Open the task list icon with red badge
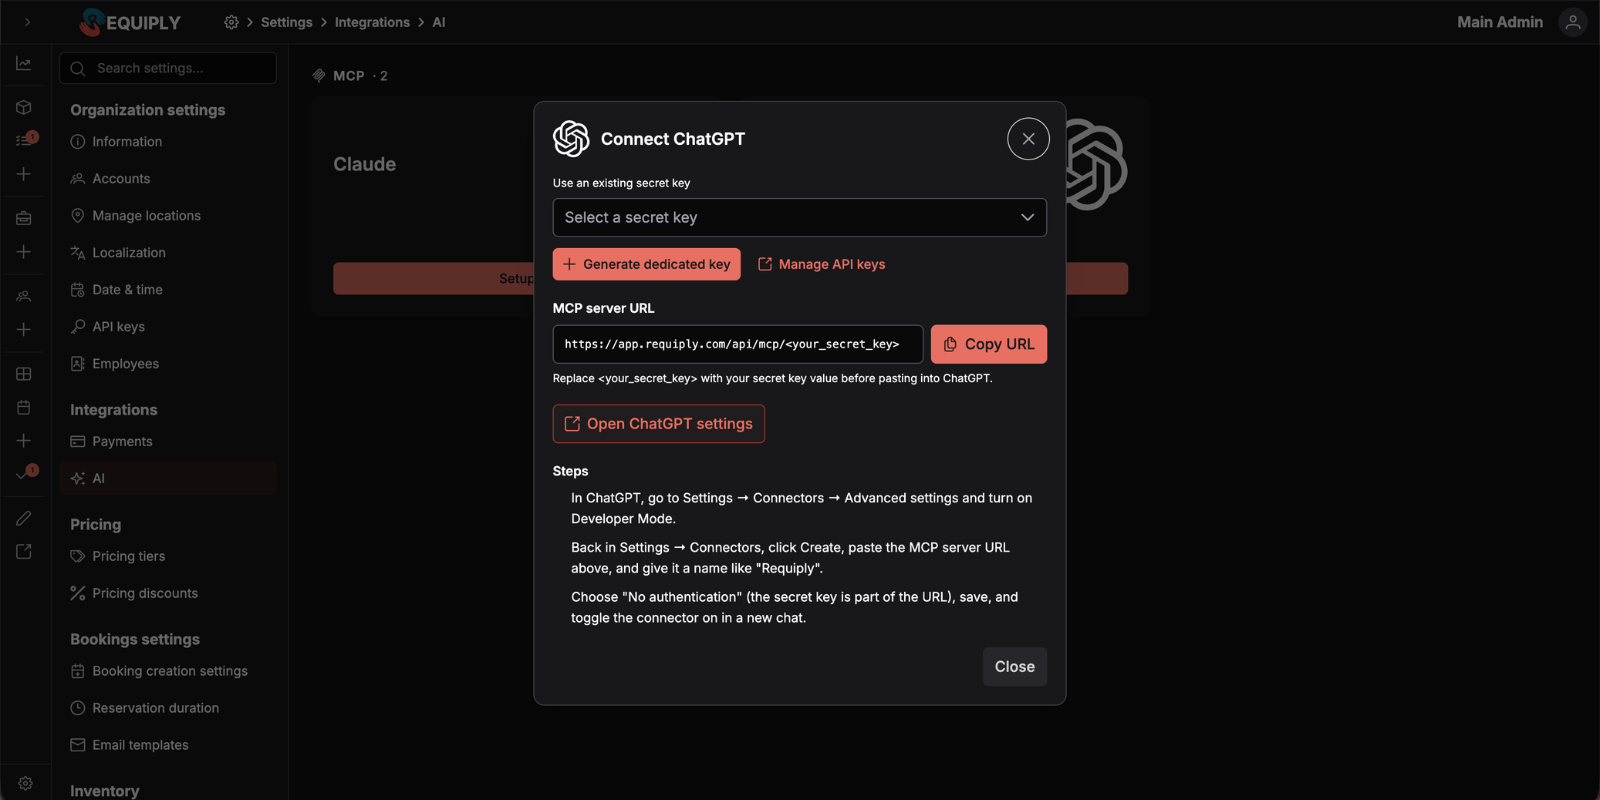 pos(26,140)
